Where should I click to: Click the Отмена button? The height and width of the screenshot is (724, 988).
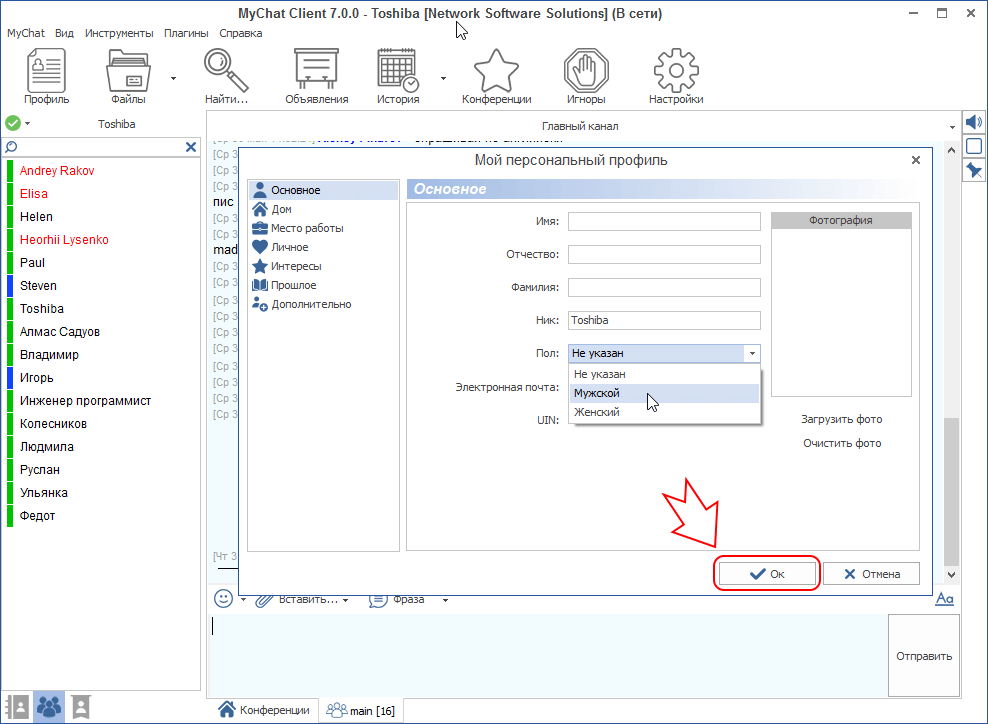tap(871, 574)
